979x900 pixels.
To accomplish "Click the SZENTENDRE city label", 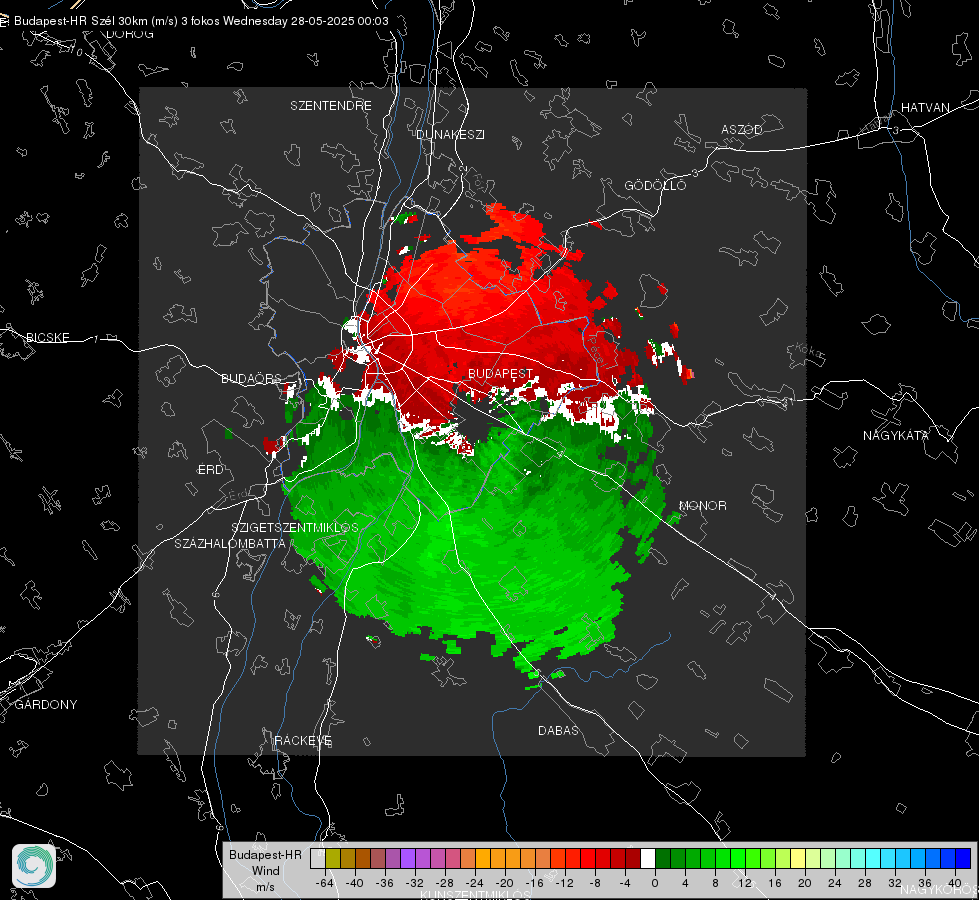I will [x=331, y=106].
